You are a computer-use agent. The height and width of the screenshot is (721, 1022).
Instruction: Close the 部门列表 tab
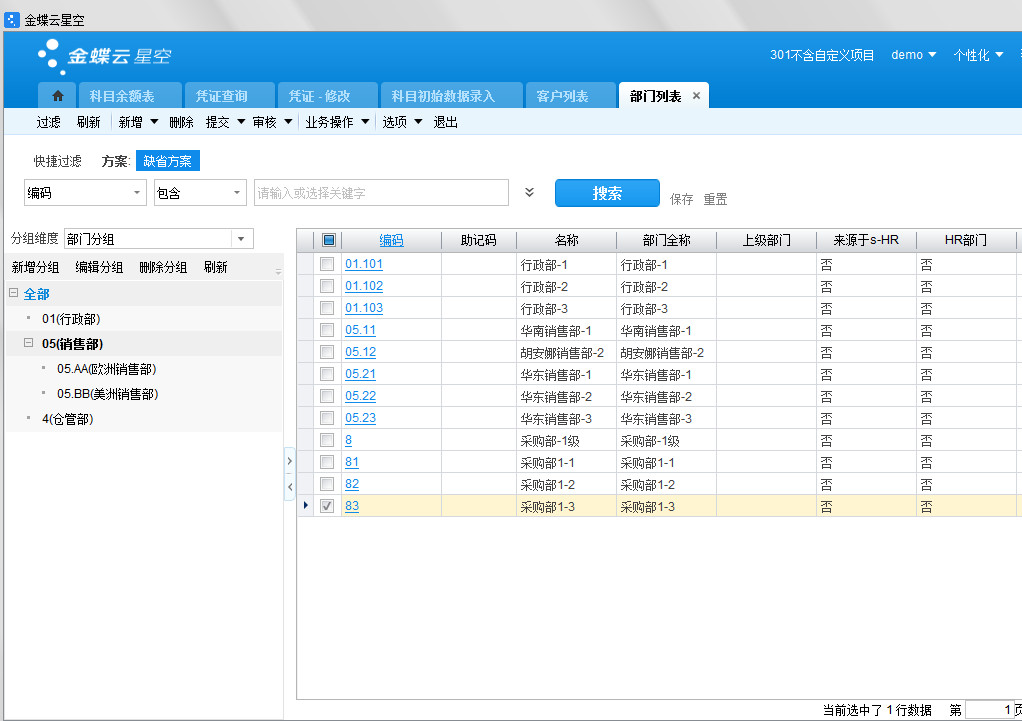pyautogui.click(x=697, y=96)
